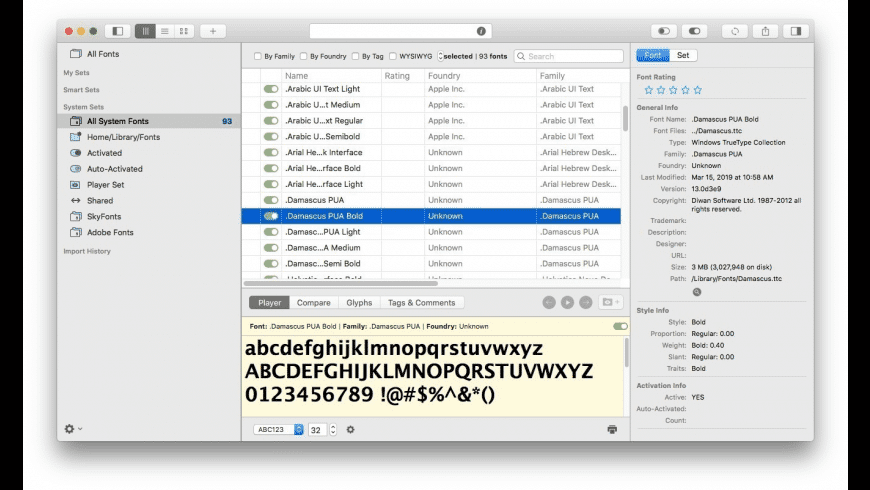This screenshot has height=490, width=870.
Task: Click the font Search field
Action: [x=569, y=56]
